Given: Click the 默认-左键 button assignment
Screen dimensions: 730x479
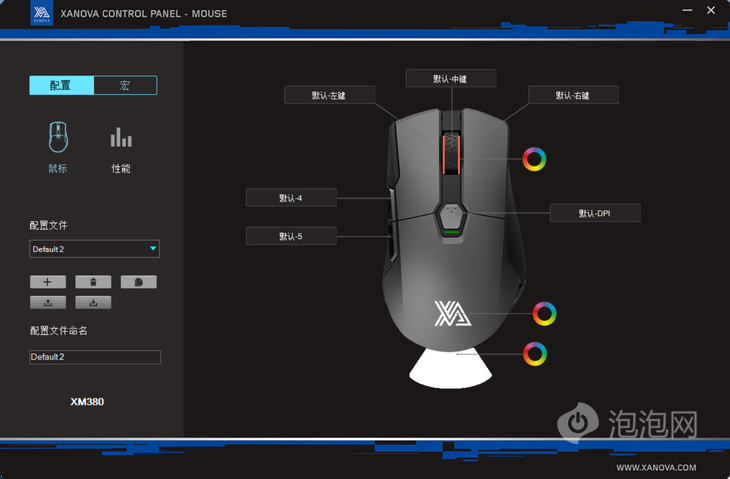Looking at the screenshot, I should click(330, 95).
